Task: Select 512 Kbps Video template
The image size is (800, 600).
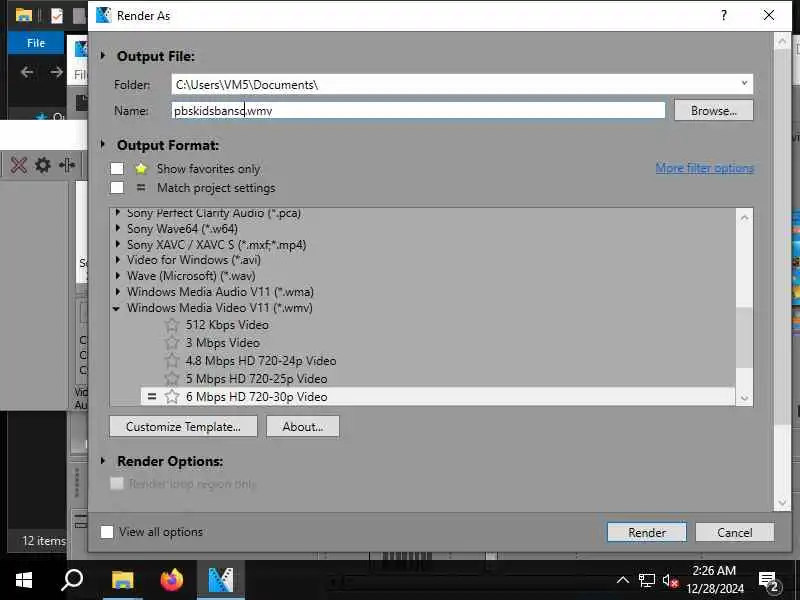Action: click(227, 324)
